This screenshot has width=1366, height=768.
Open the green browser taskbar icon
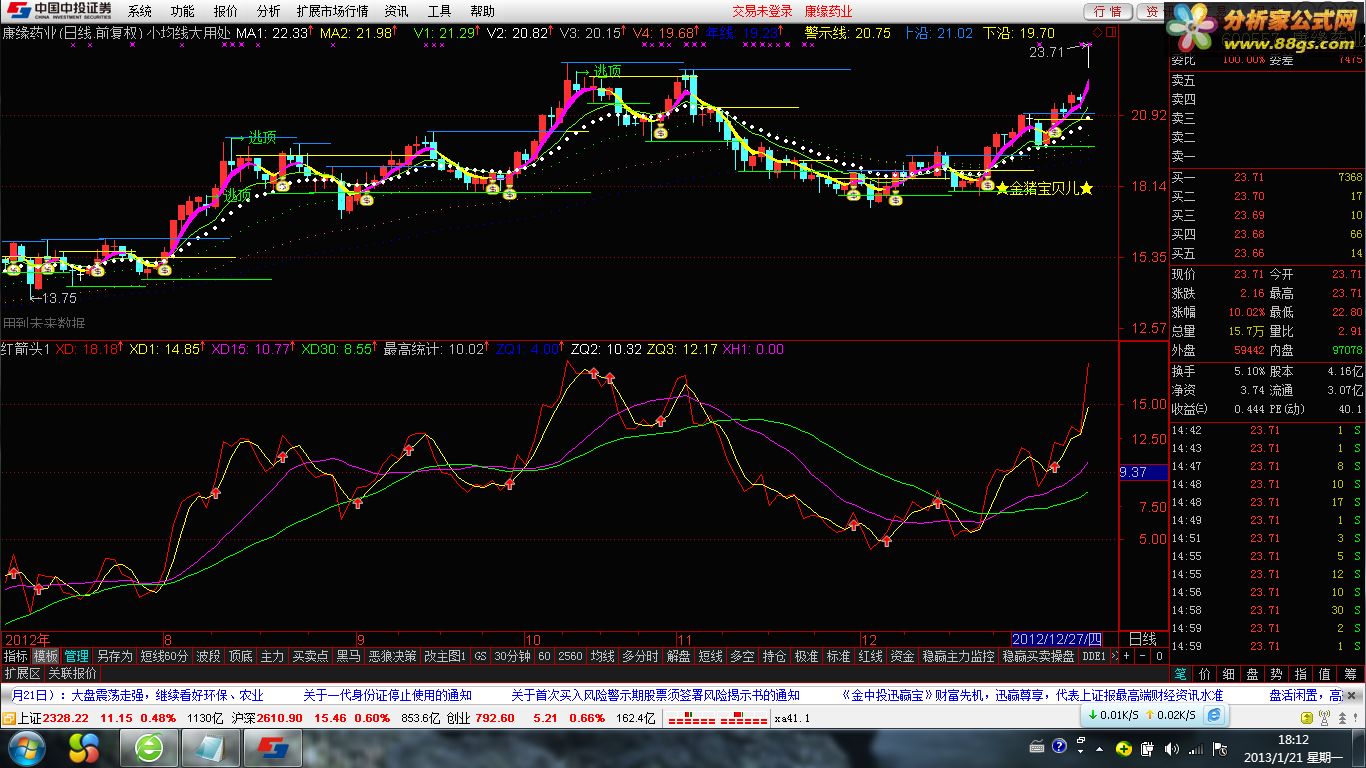151,748
